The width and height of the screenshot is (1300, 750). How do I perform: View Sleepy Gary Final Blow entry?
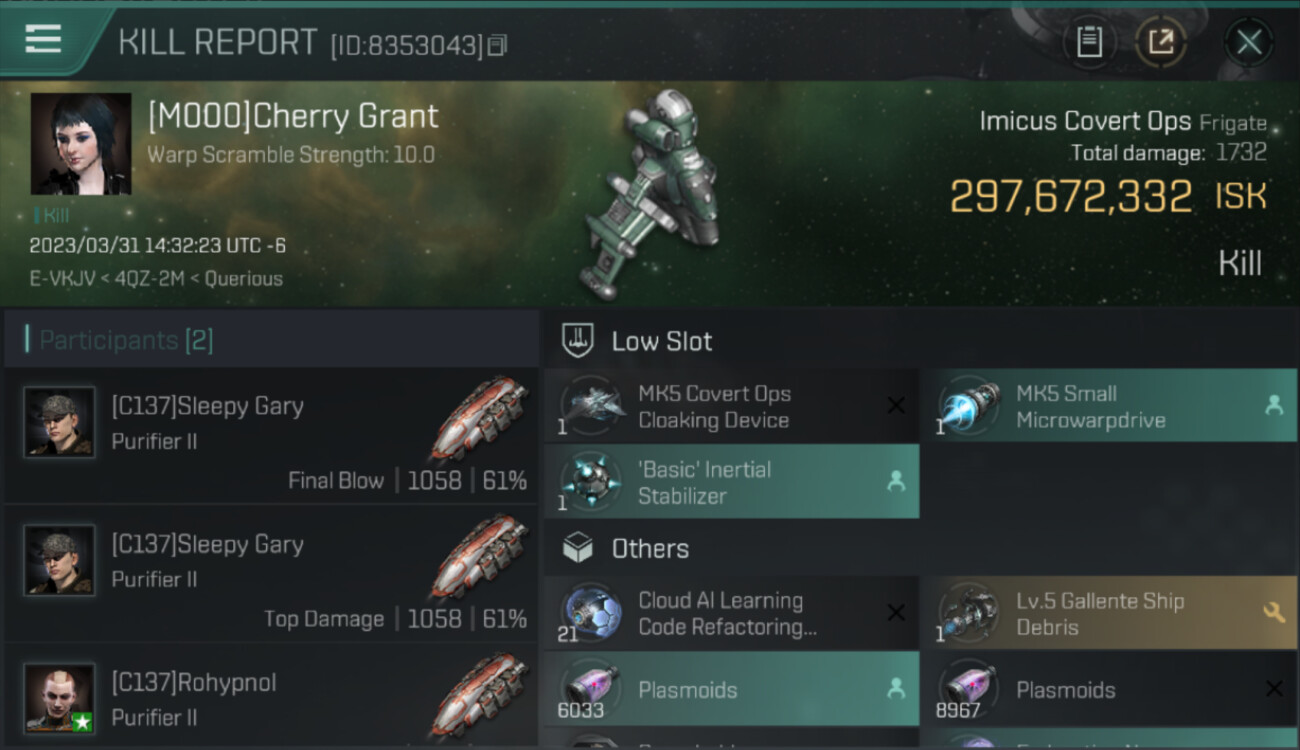[x=271, y=435]
